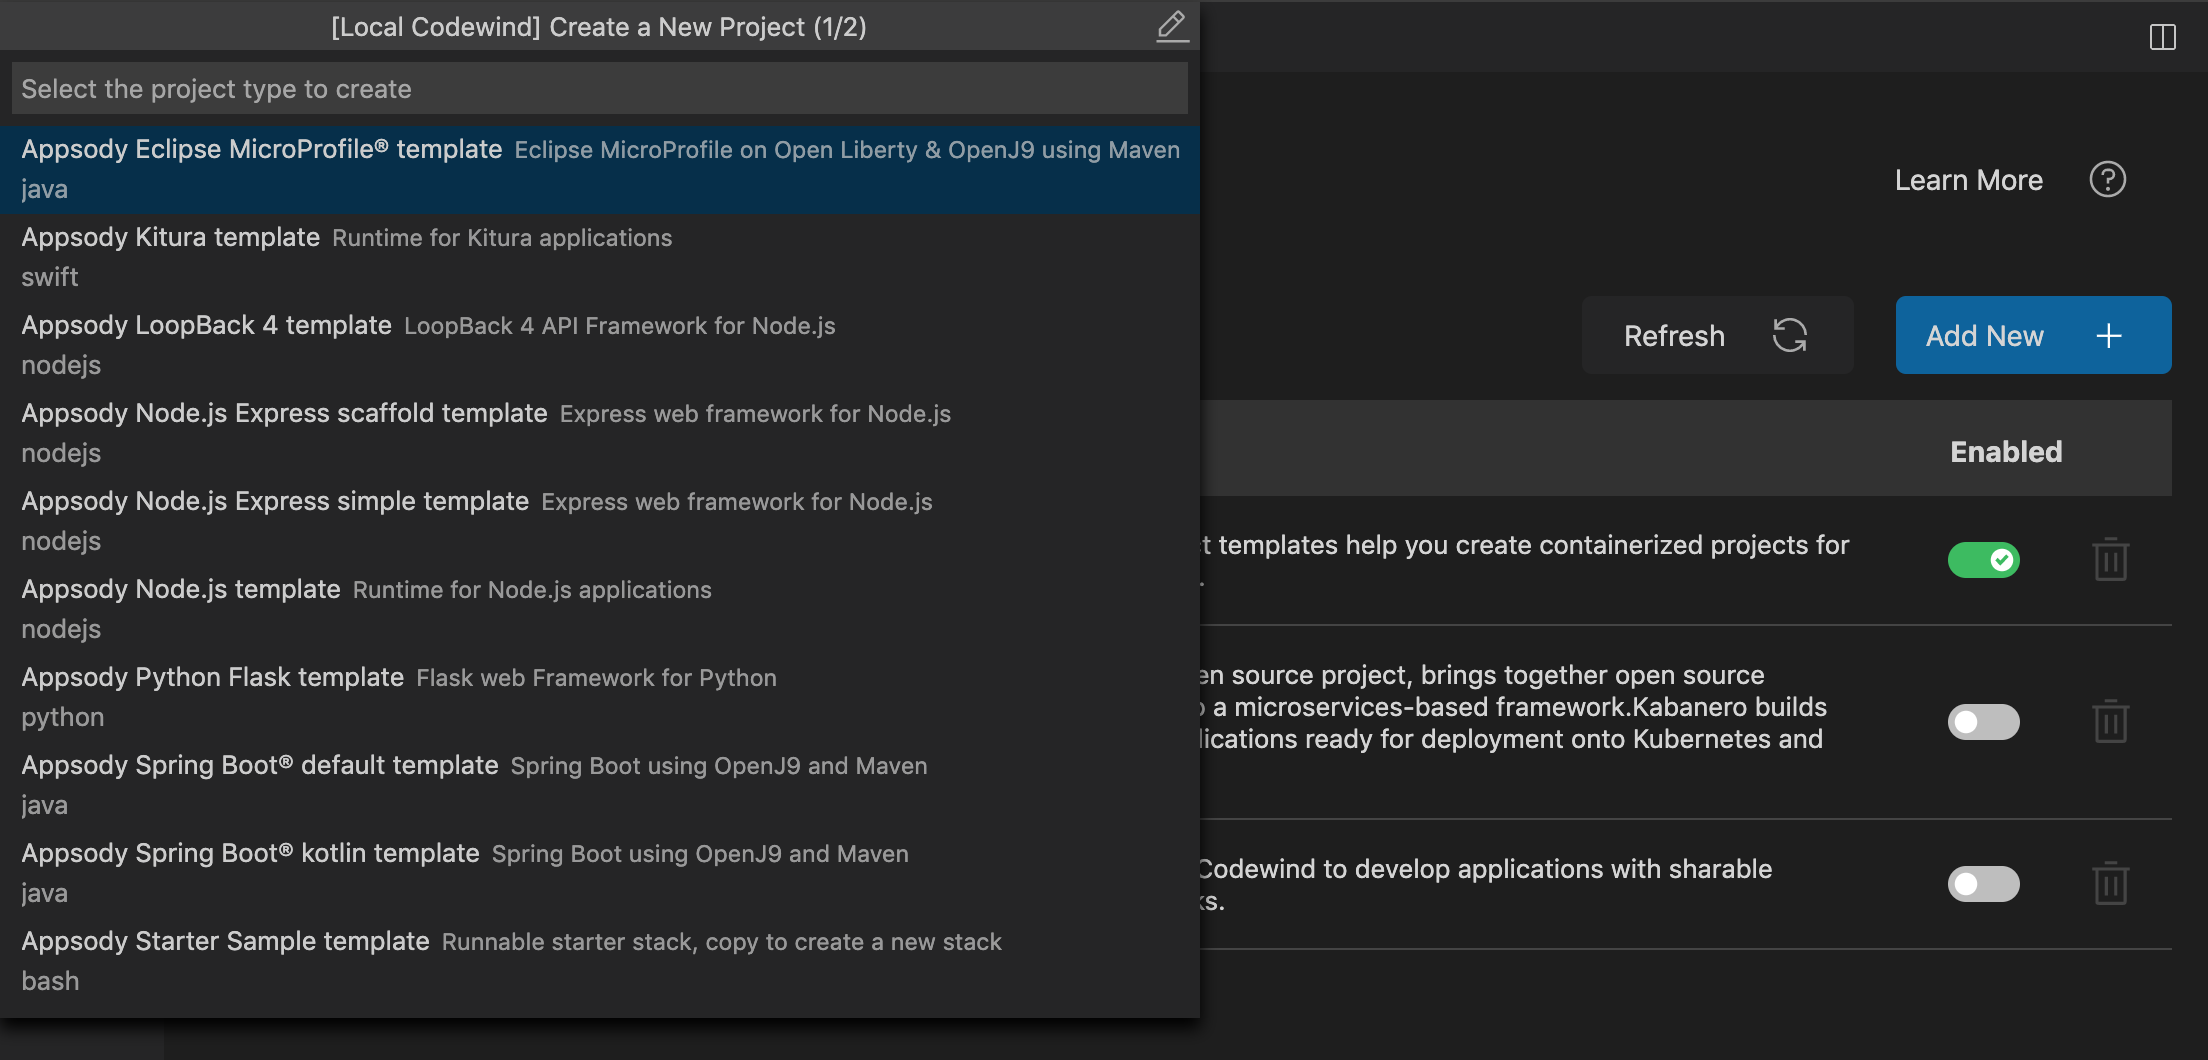The height and width of the screenshot is (1060, 2208).
Task: Choose Appsody Spring Boot default template
Action: pos(400,783)
